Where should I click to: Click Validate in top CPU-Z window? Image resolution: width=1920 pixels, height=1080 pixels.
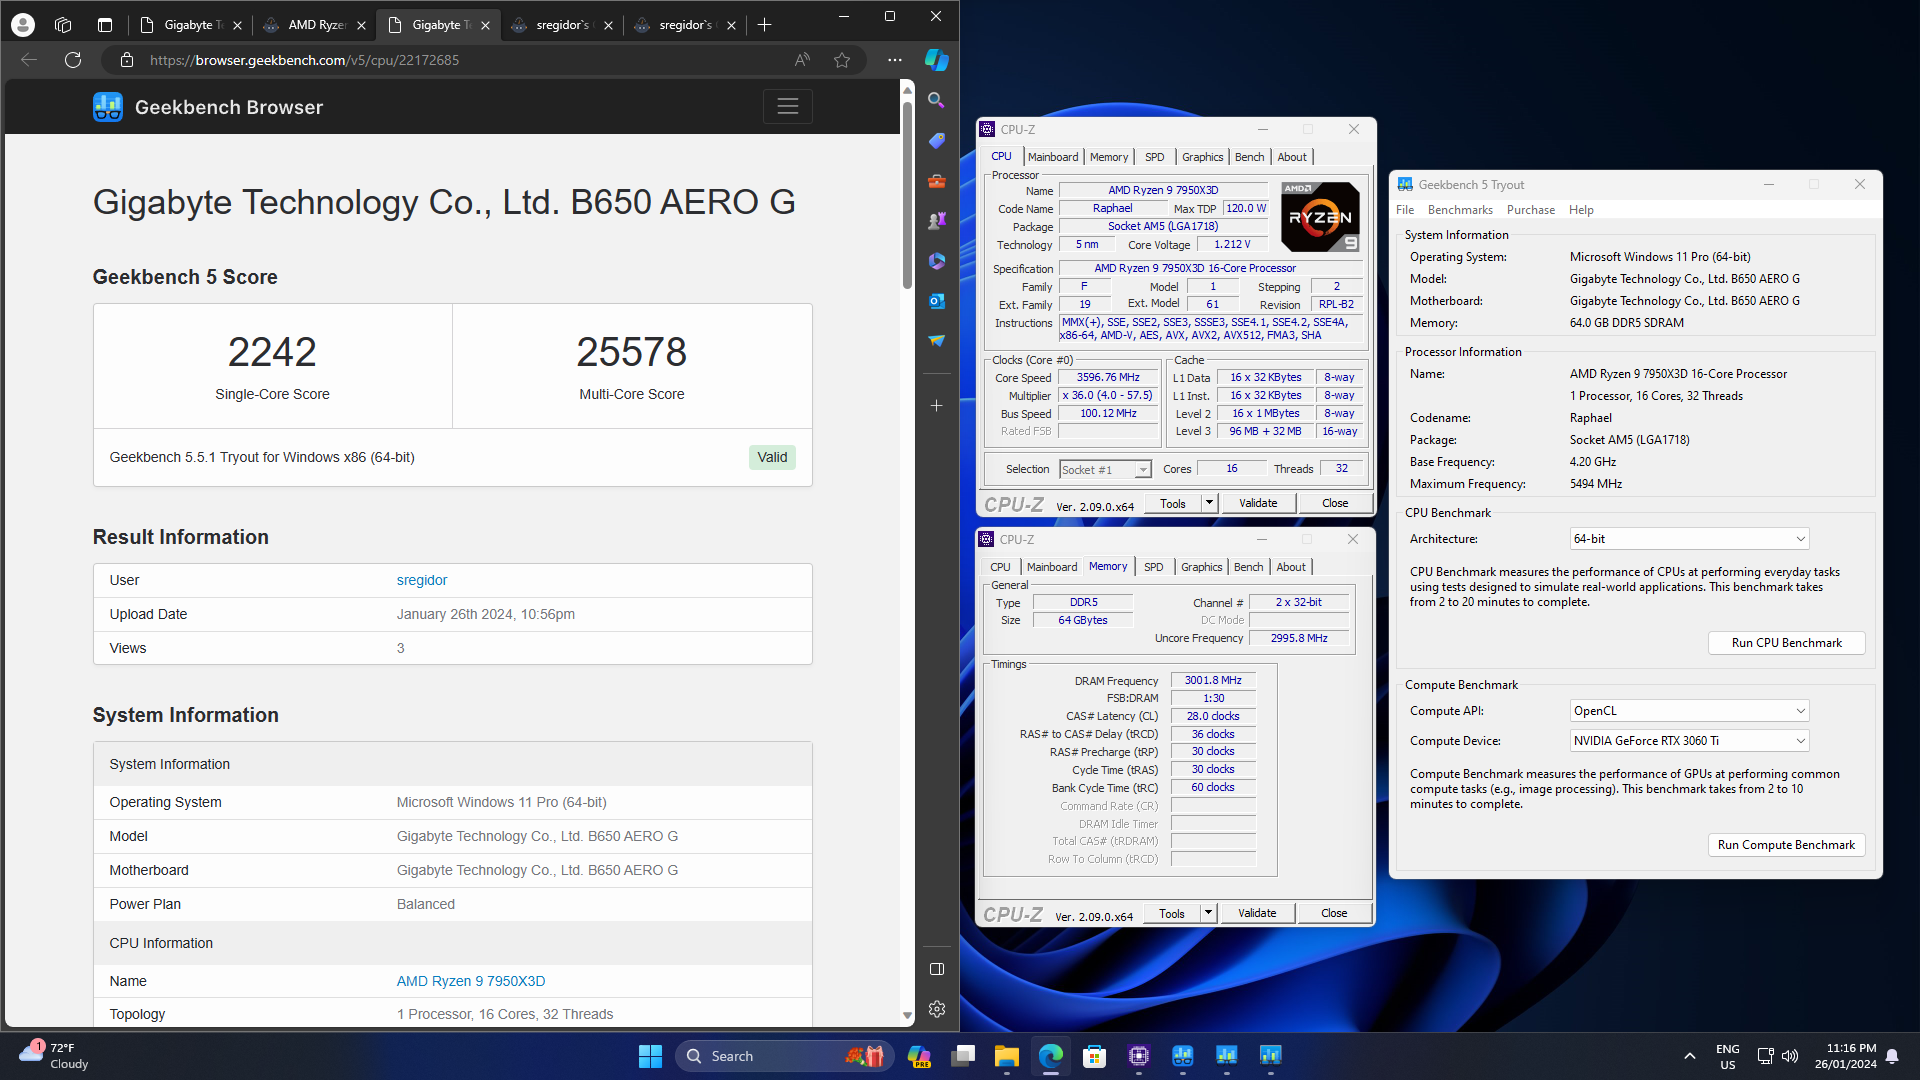tap(1258, 503)
